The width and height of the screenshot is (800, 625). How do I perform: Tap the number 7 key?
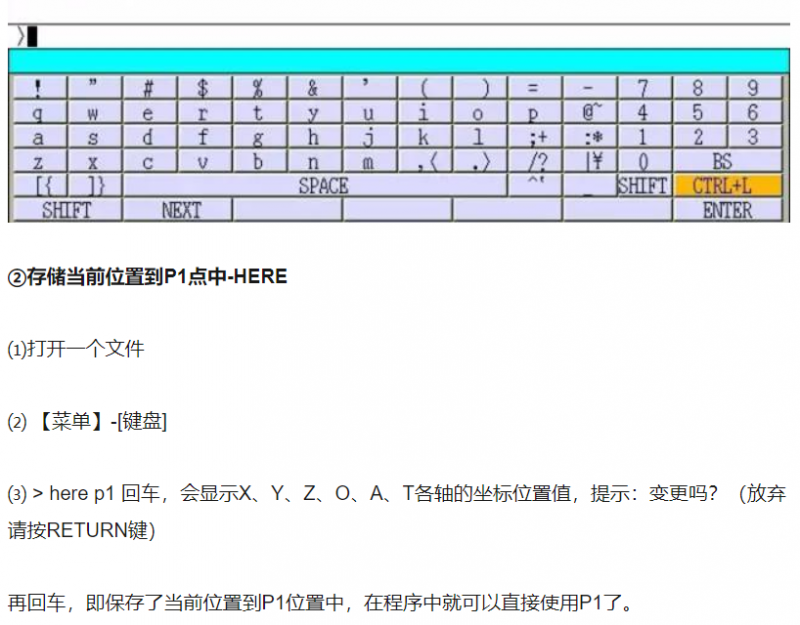[645, 88]
